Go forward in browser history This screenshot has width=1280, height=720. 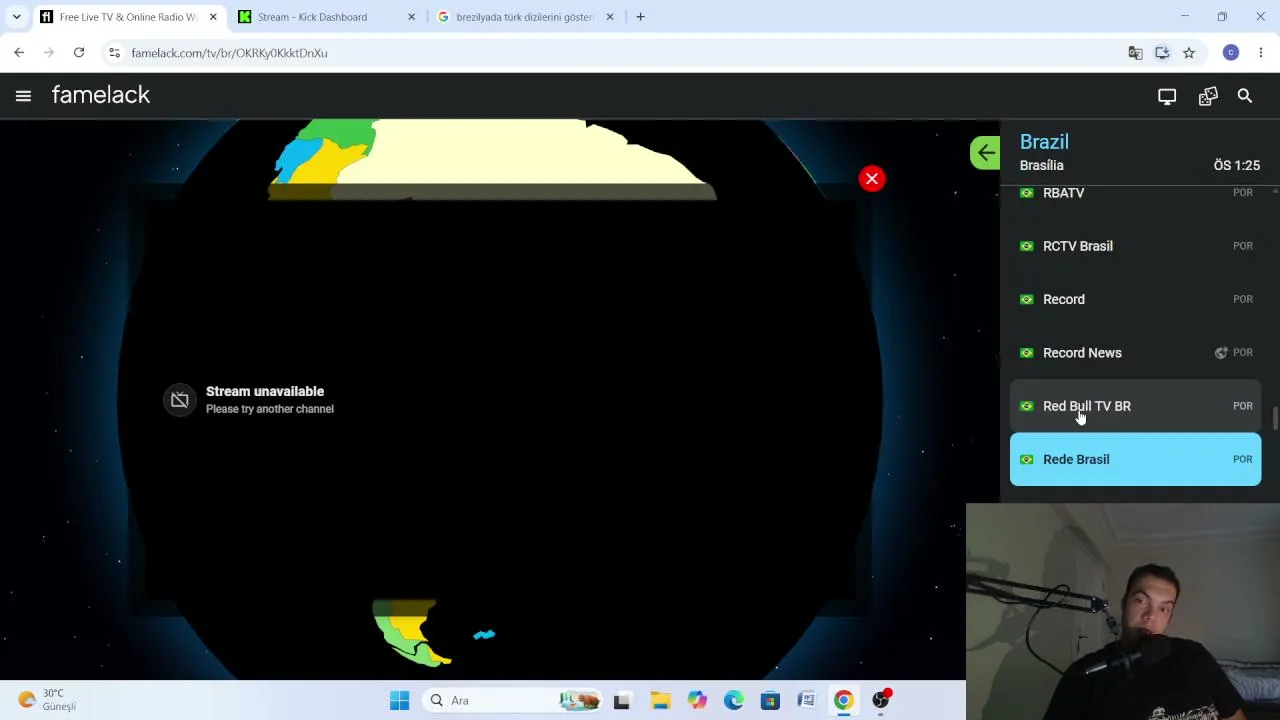[49, 53]
